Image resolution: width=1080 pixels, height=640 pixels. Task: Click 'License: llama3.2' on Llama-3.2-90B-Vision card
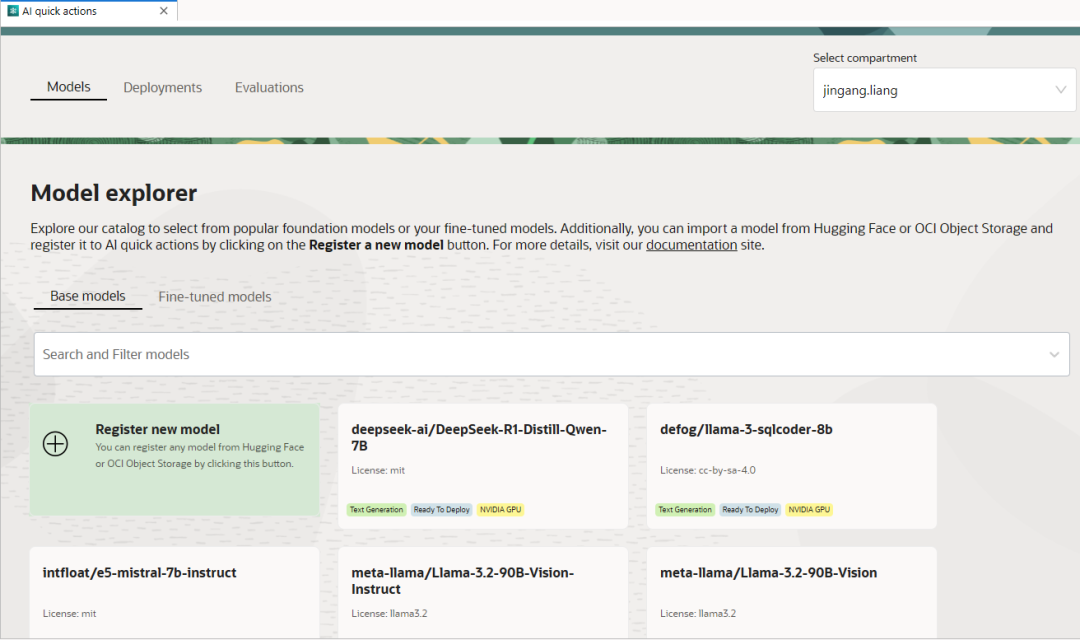[698, 614]
